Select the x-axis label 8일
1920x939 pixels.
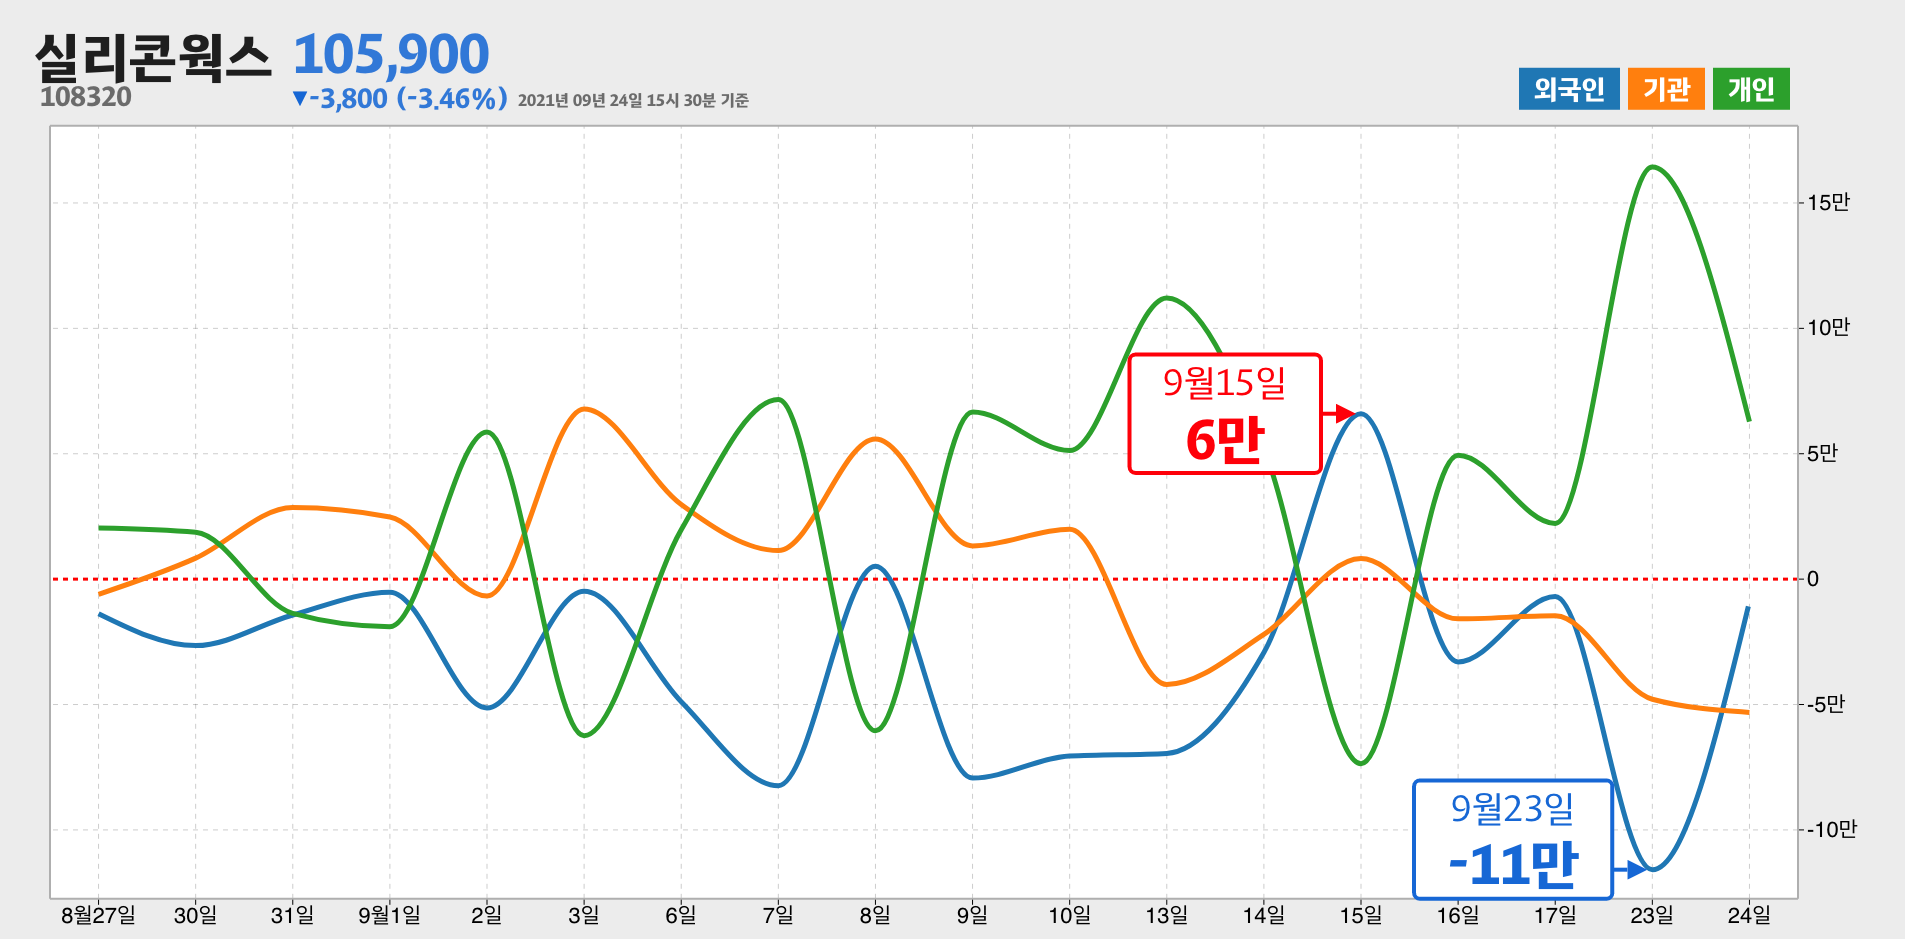click(875, 915)
